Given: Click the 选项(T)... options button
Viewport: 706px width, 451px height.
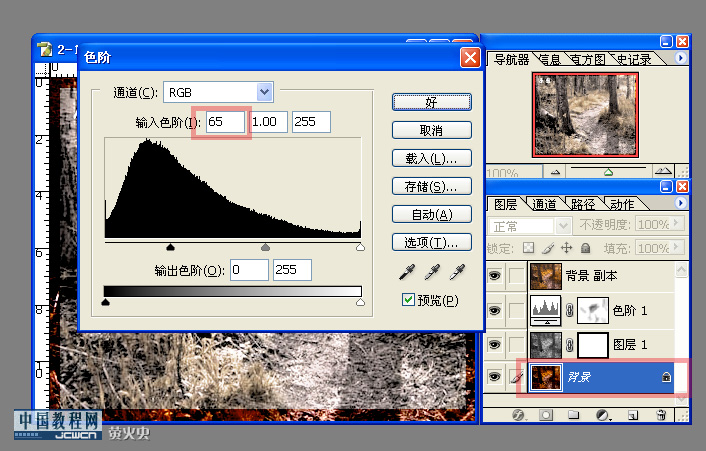Looking at the screenshot, I should tap(432, 243).
